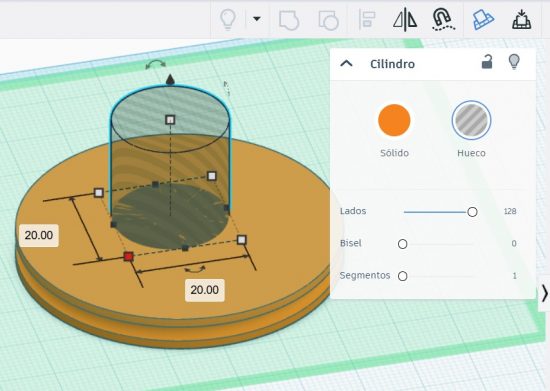The height and width of the screenshot is (391, 550).
Task: Click the Align tool icon
Action: pyautogui.click(x=367, y=20)
